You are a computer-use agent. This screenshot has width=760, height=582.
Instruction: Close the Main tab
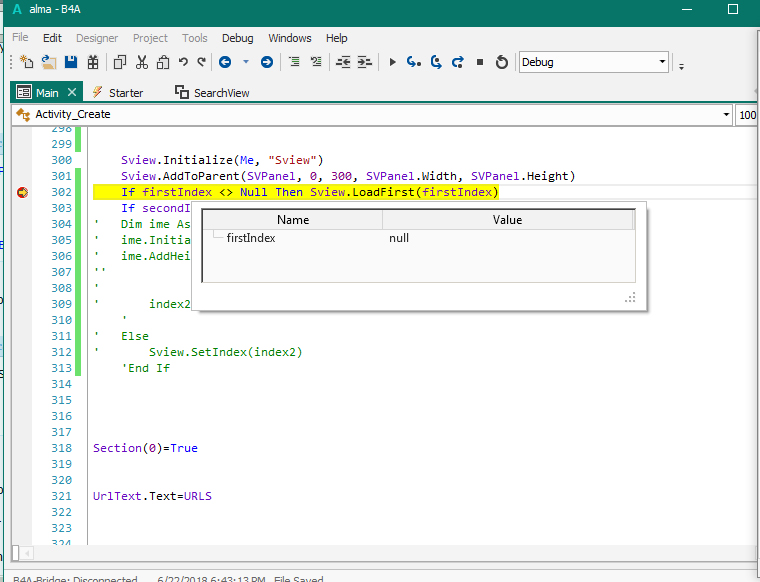click(71, 92)
